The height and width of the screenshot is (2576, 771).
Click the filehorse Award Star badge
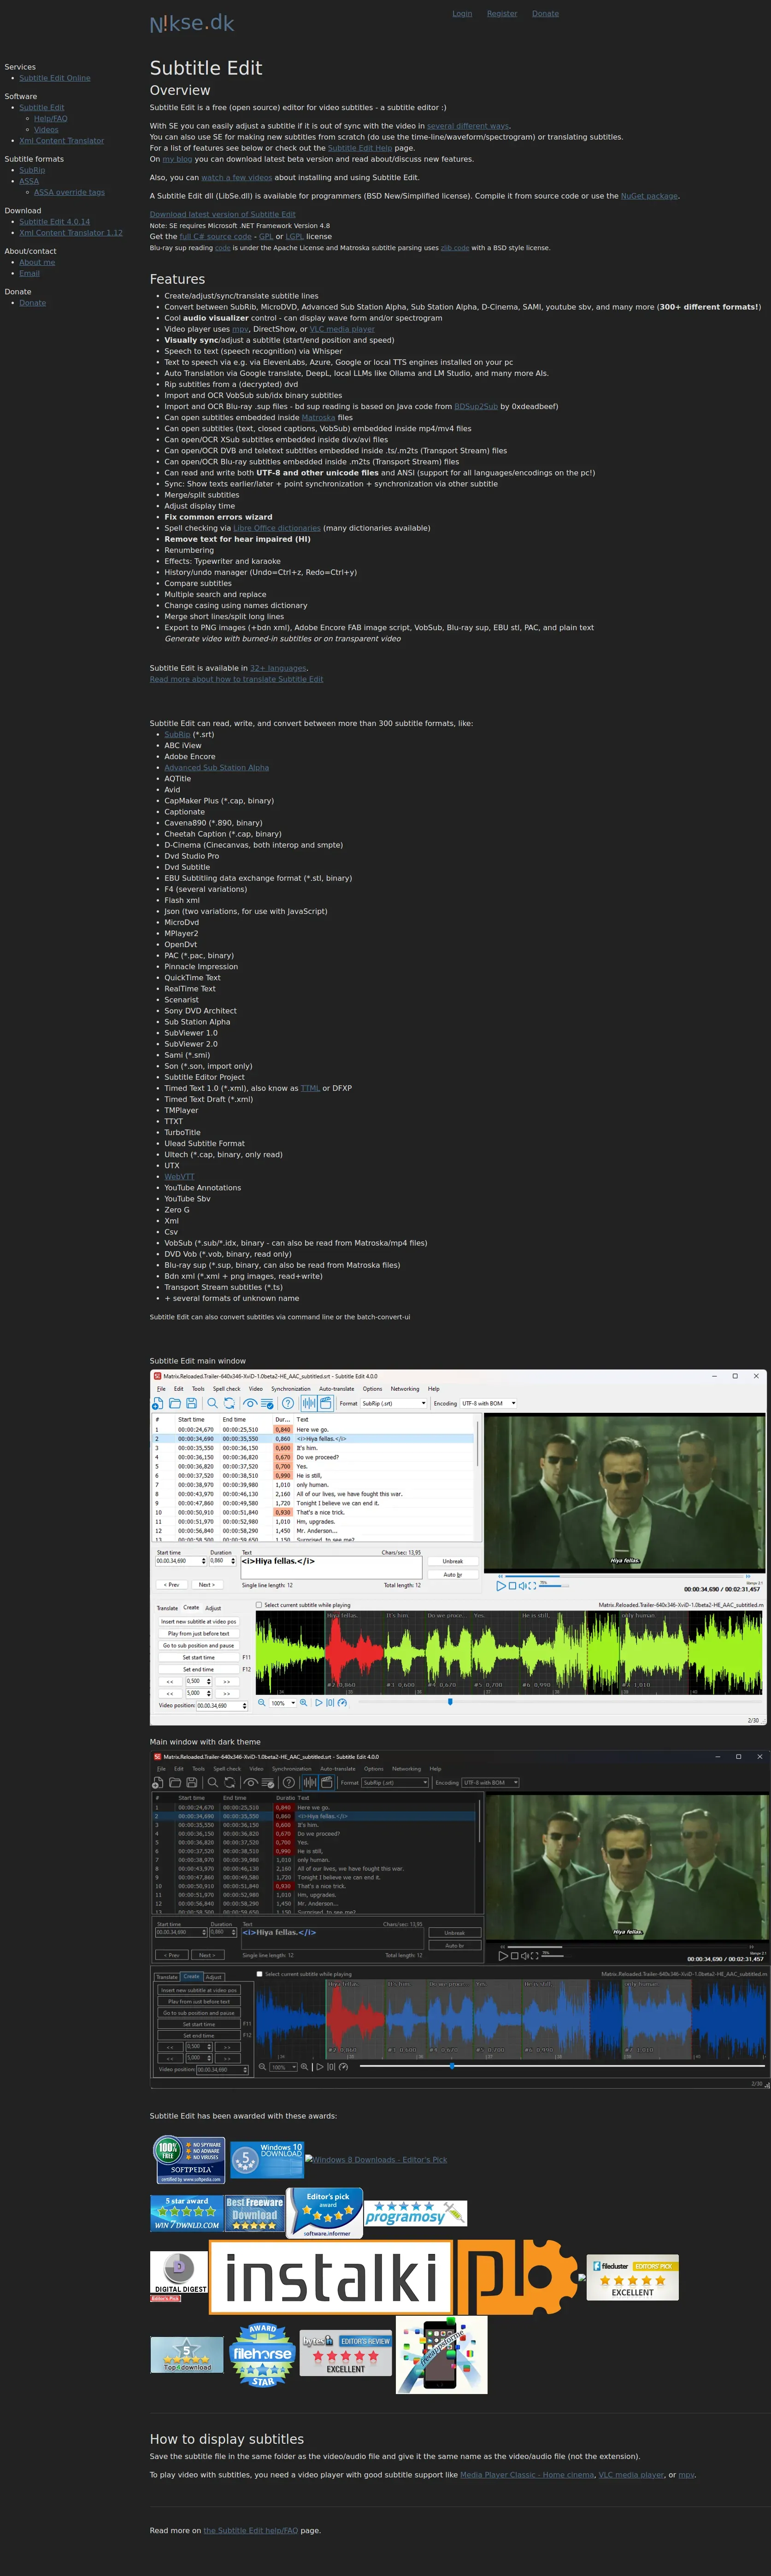[x=262, y=2355]
